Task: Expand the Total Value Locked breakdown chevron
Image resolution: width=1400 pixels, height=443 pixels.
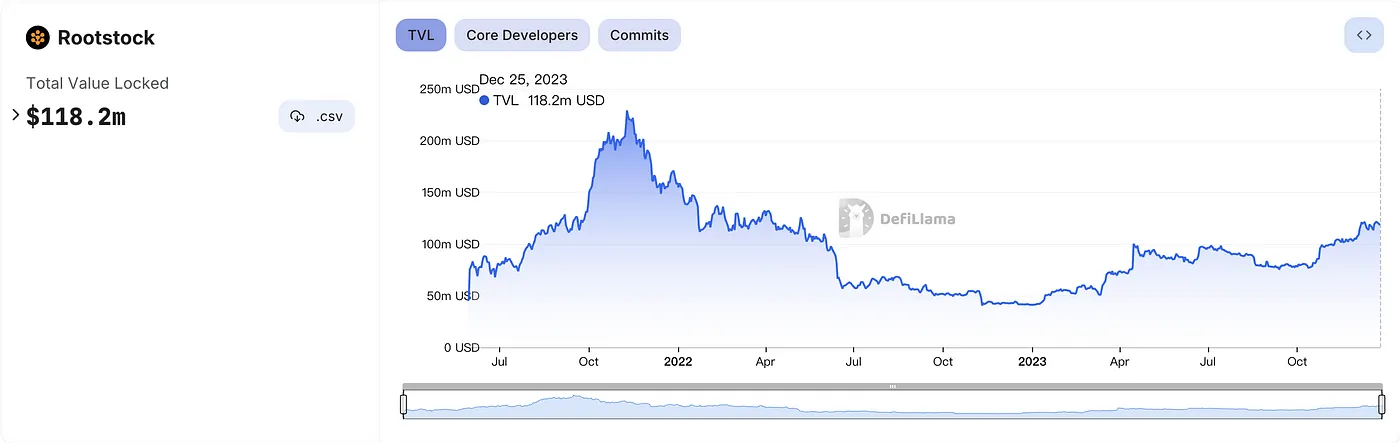Action: coord(15,115)
